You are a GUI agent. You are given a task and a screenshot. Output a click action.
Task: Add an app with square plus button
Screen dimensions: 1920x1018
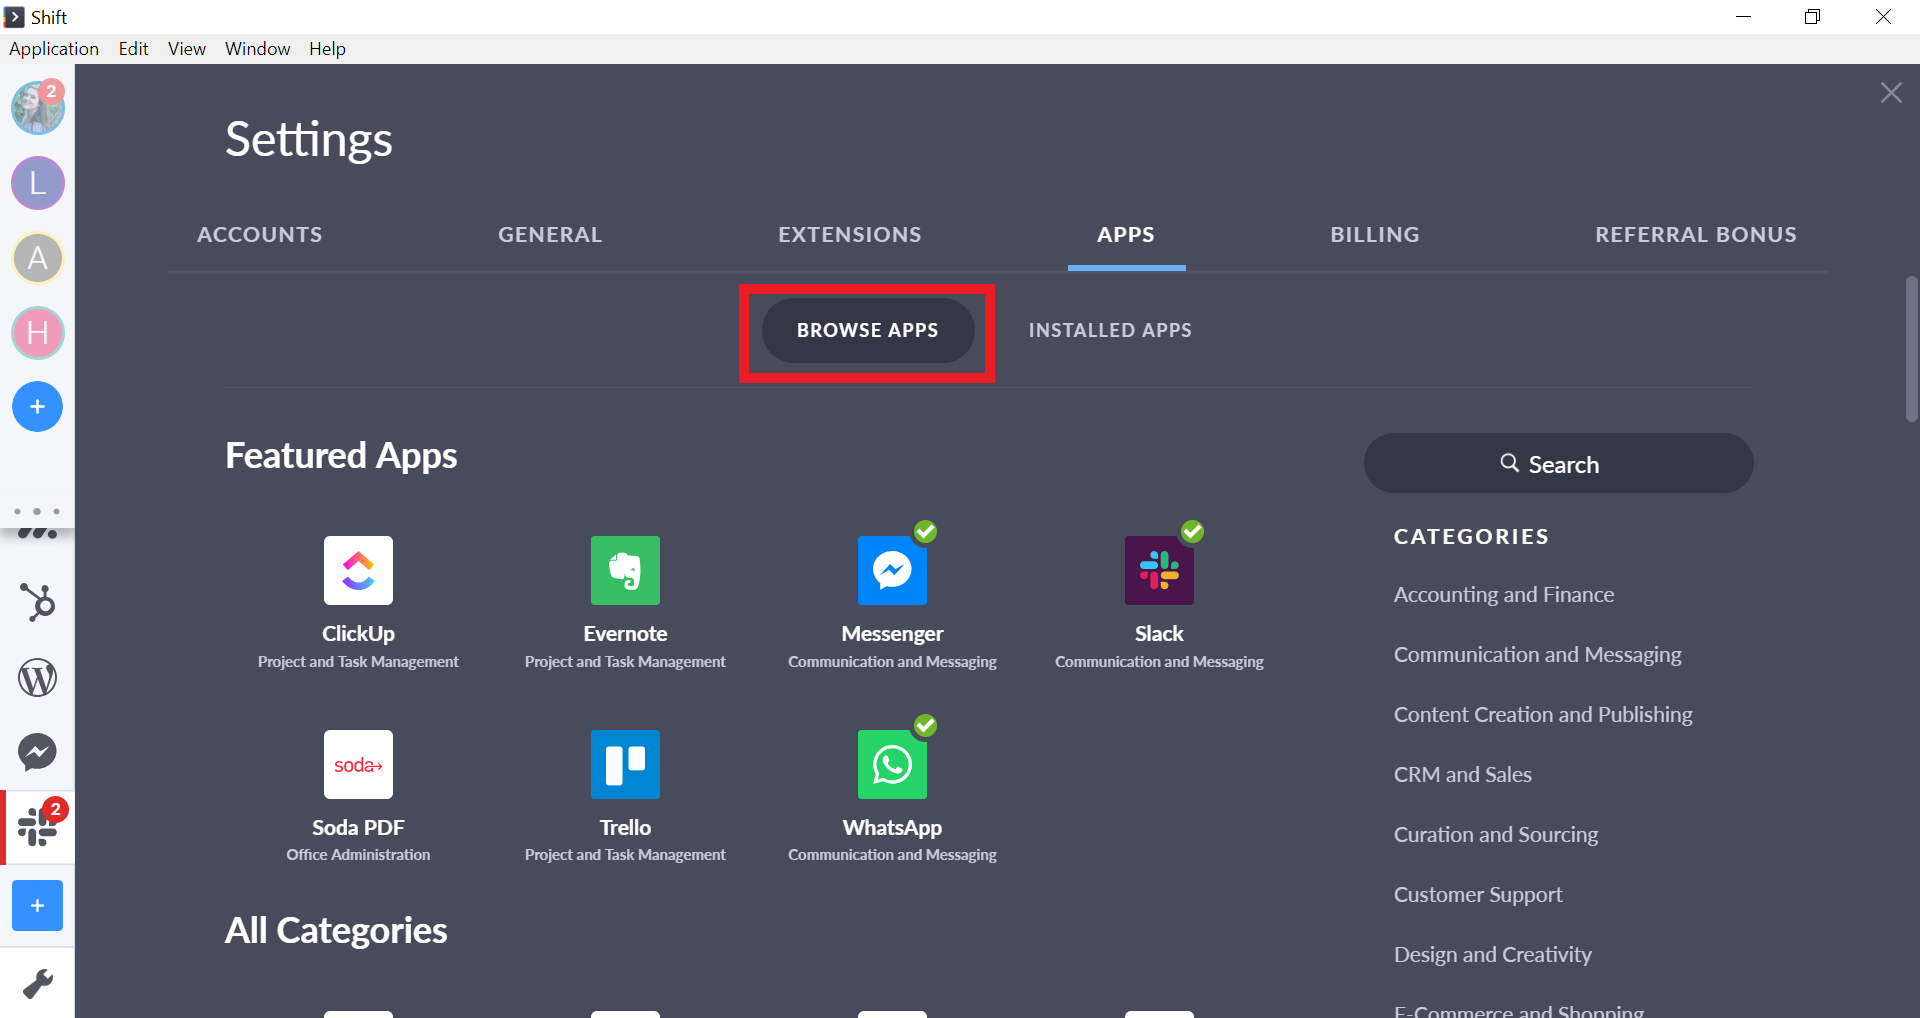point(37,905)
